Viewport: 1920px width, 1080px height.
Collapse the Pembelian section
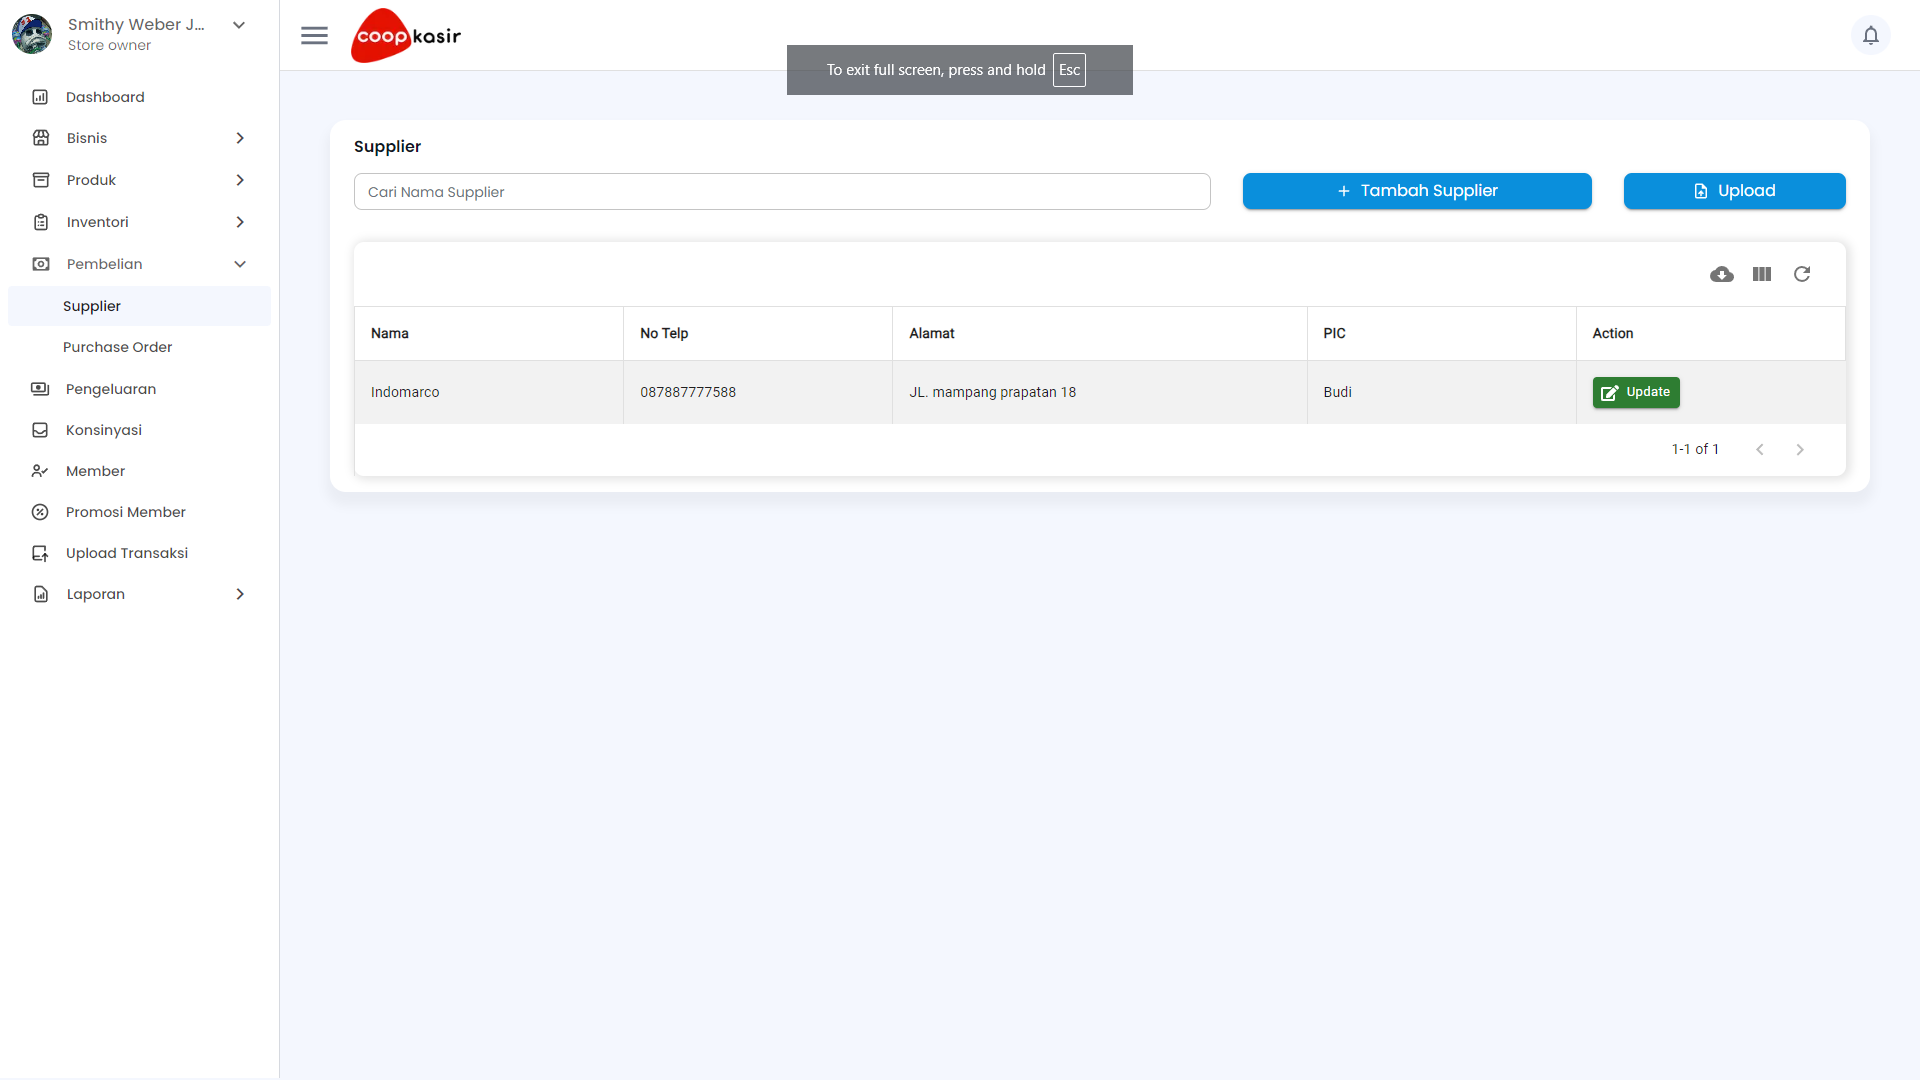(x=105, y=263)
